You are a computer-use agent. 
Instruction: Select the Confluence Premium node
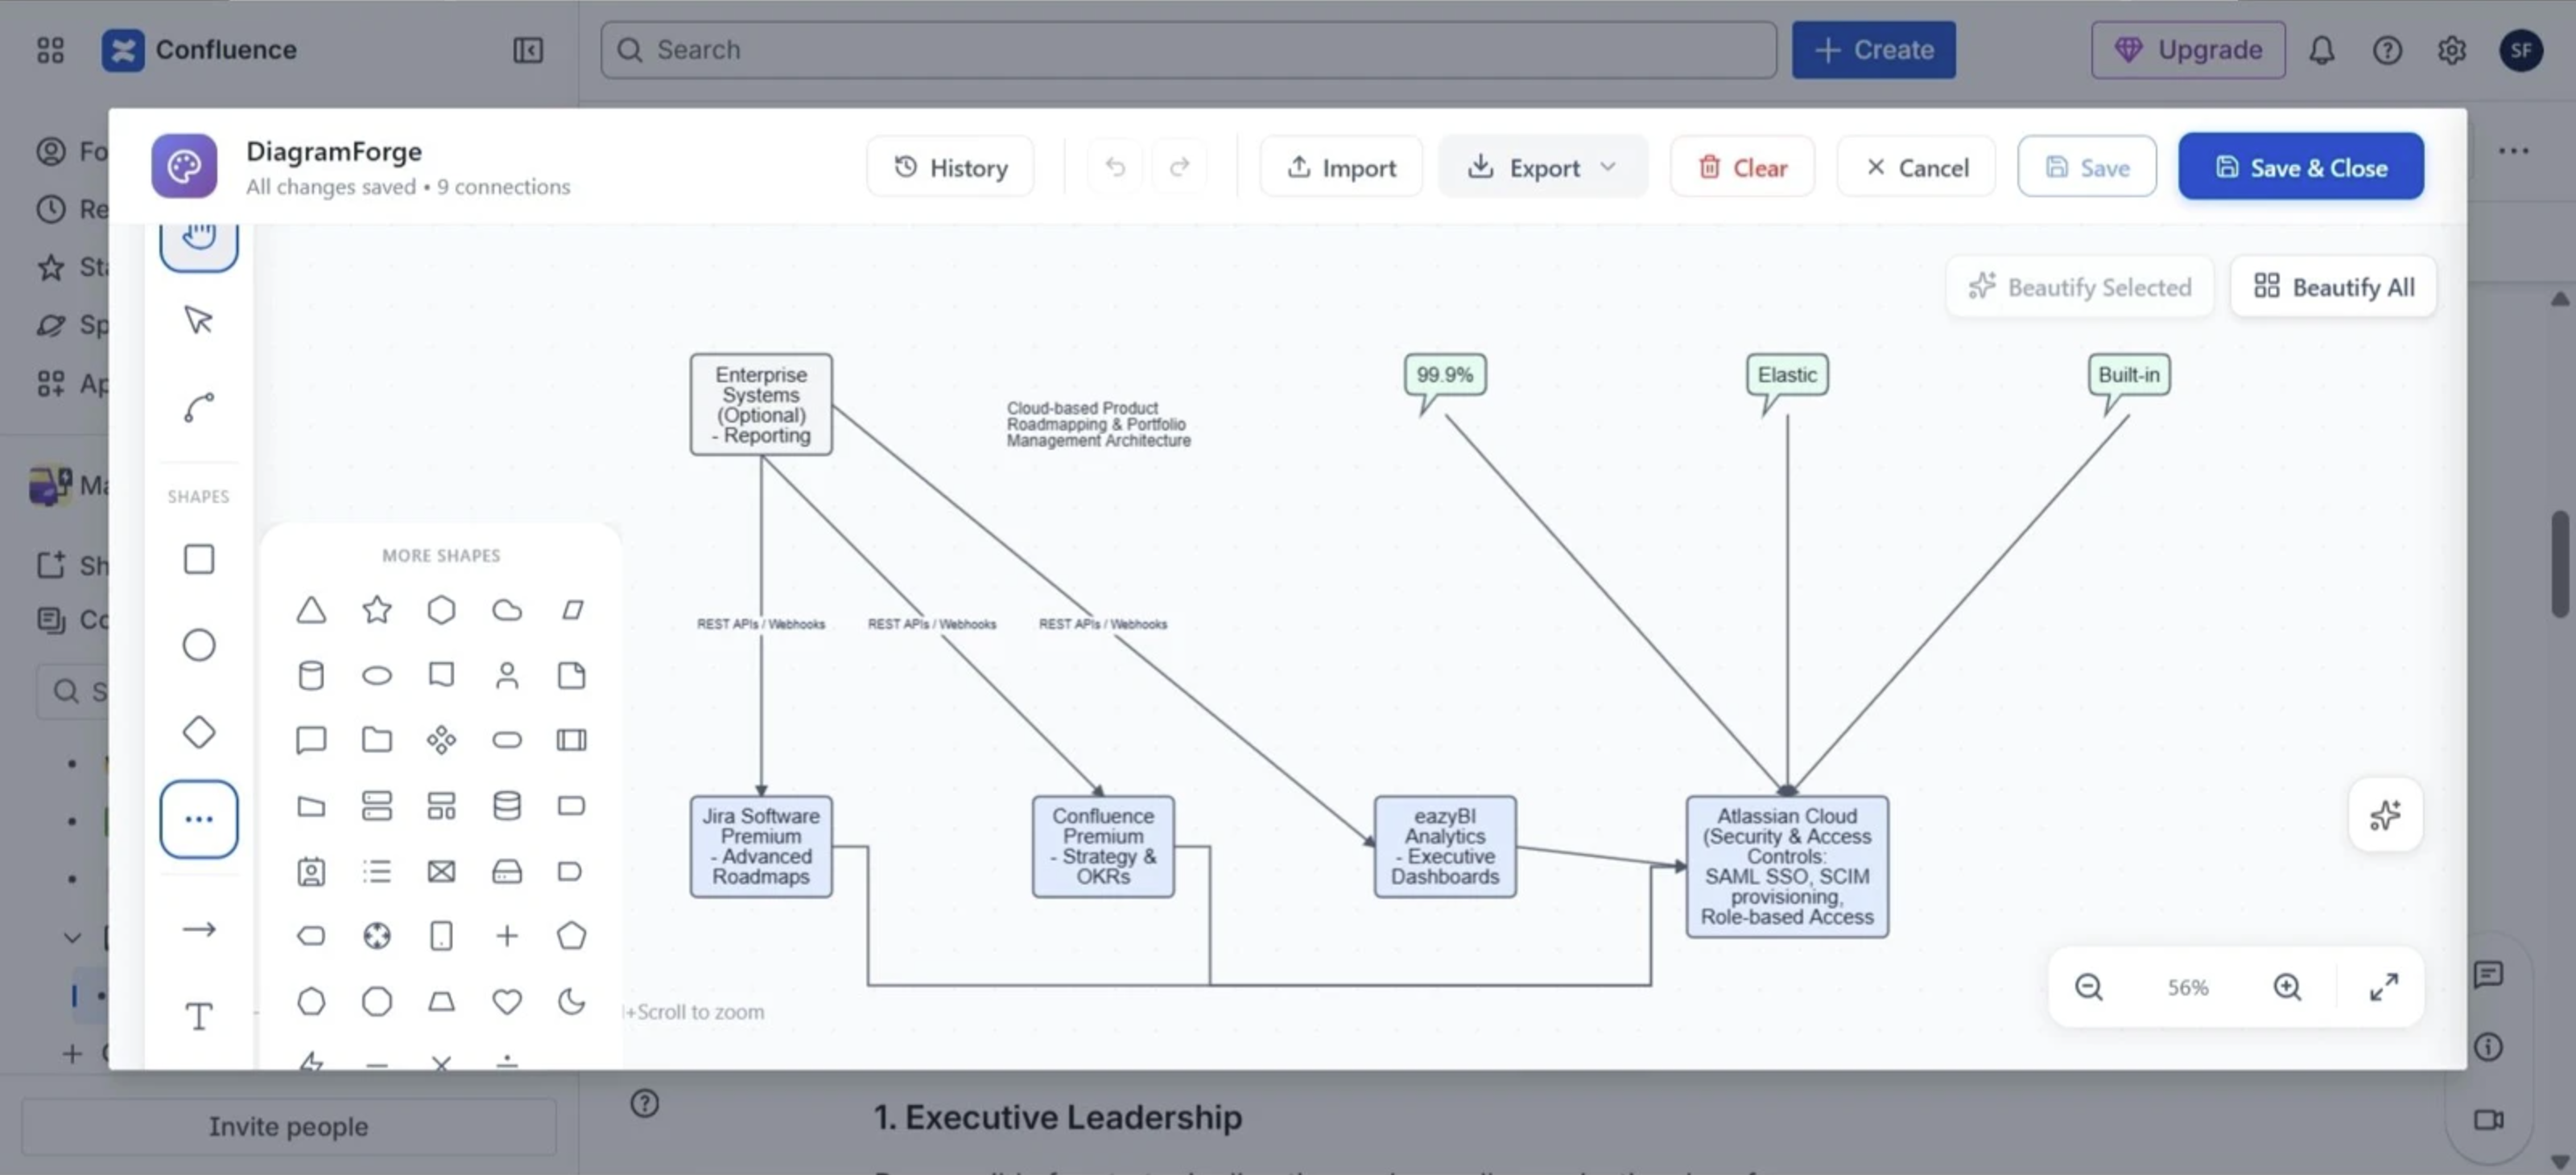coord(1103,846)
